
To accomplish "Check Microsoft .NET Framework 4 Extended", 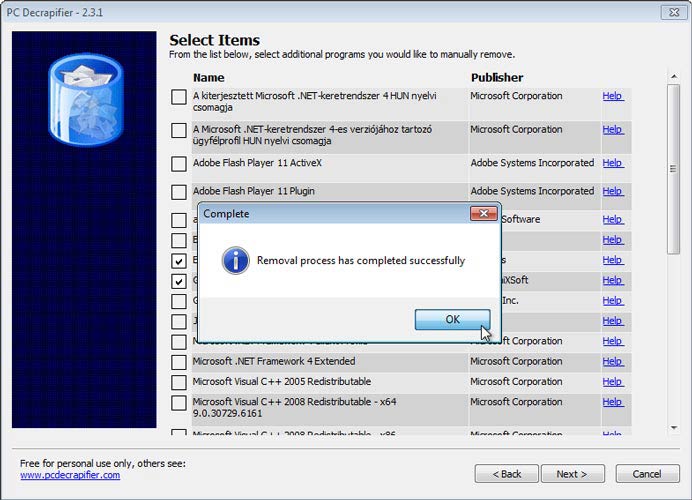I will [x=179, y=362].
